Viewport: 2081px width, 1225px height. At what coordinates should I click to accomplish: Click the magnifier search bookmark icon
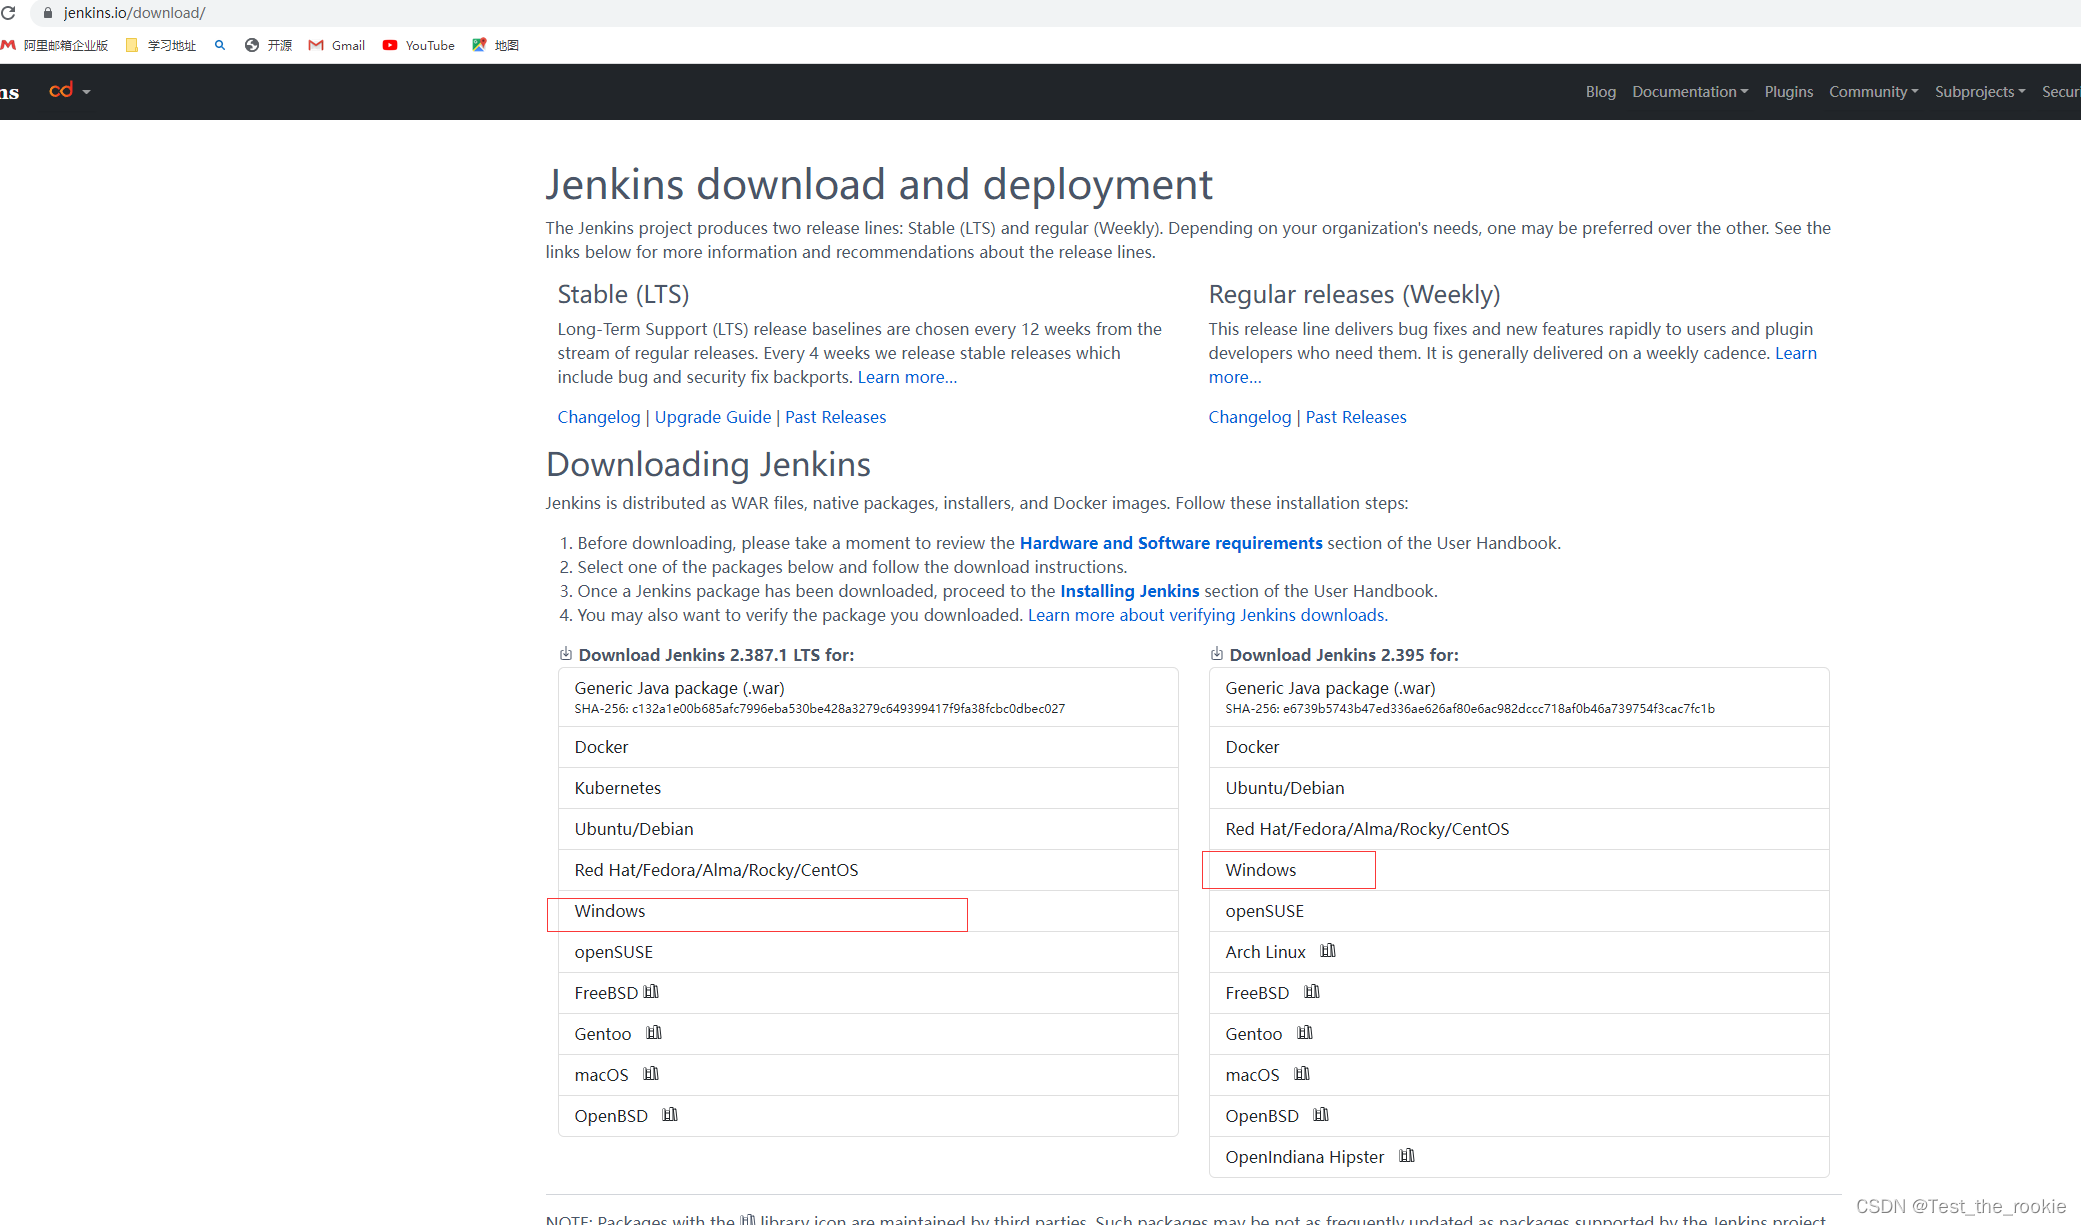pos(220,45)
